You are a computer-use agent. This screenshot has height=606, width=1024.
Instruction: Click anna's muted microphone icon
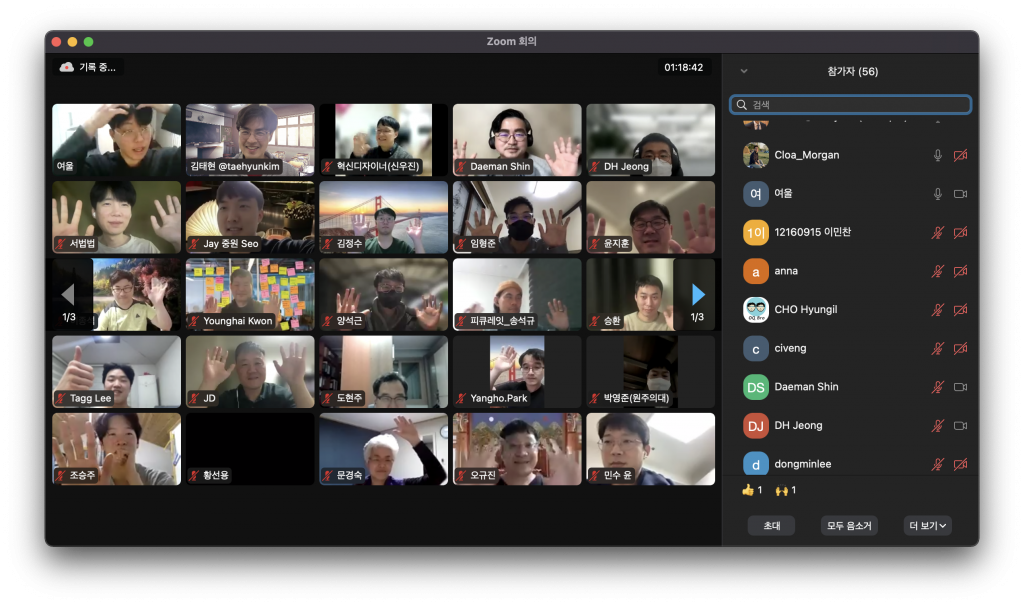pyautogui.click(x=938, y=271)
